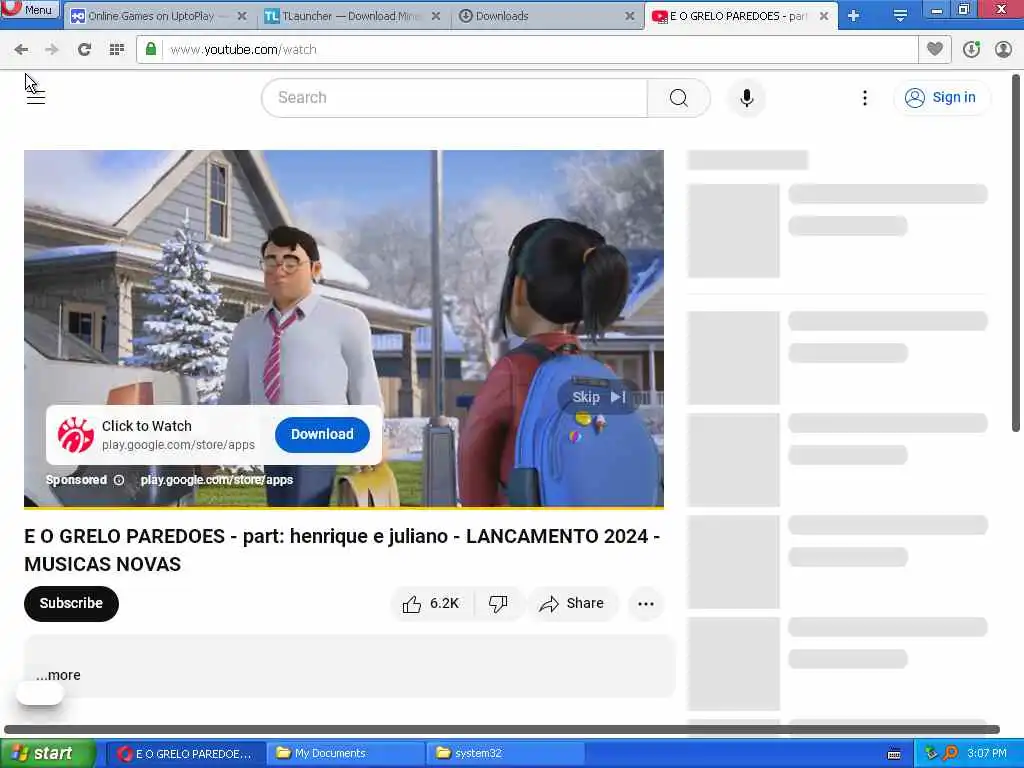The image size is (1024, 768).
Task: Search with your voice microphone icon
Action: (746, 98)
